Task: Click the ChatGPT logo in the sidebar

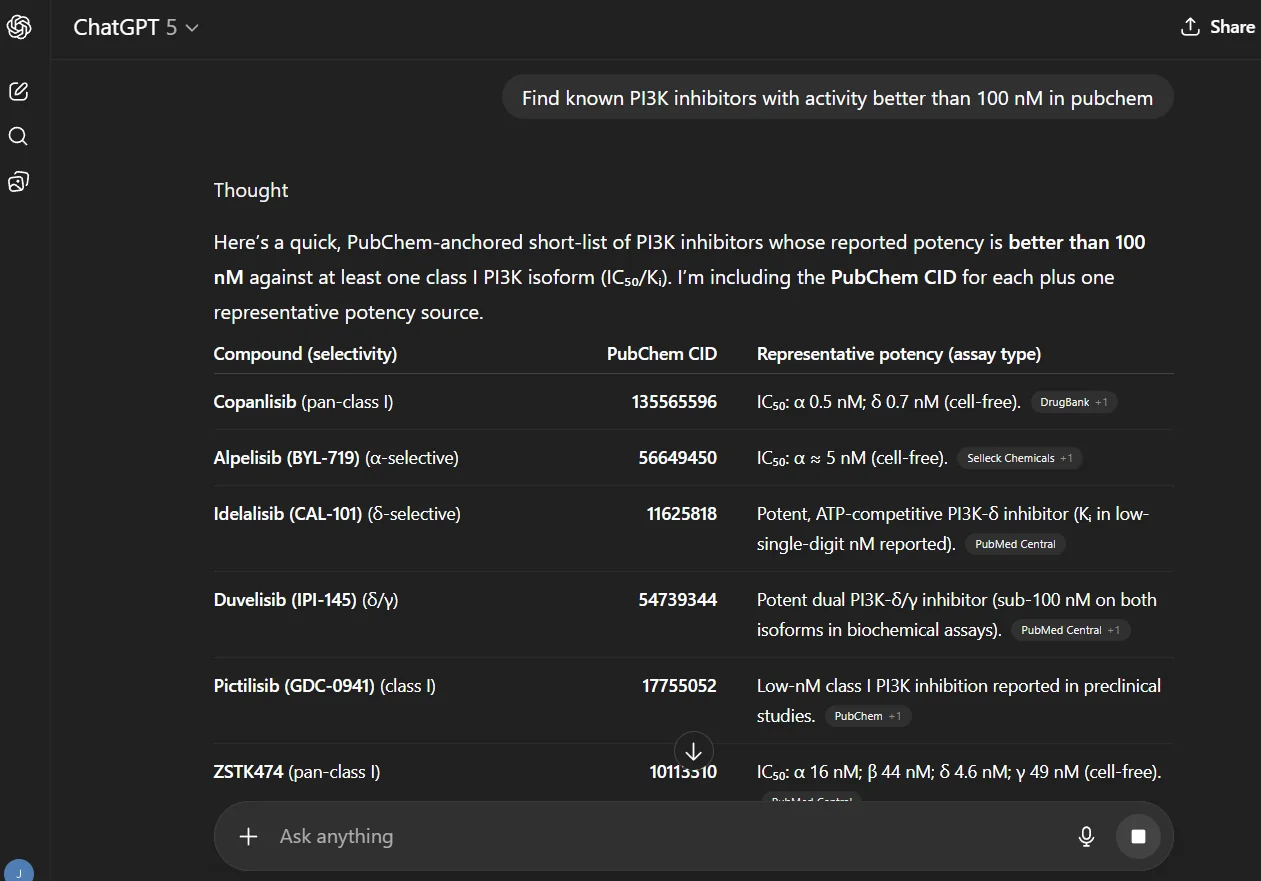Action: point(20,27)
